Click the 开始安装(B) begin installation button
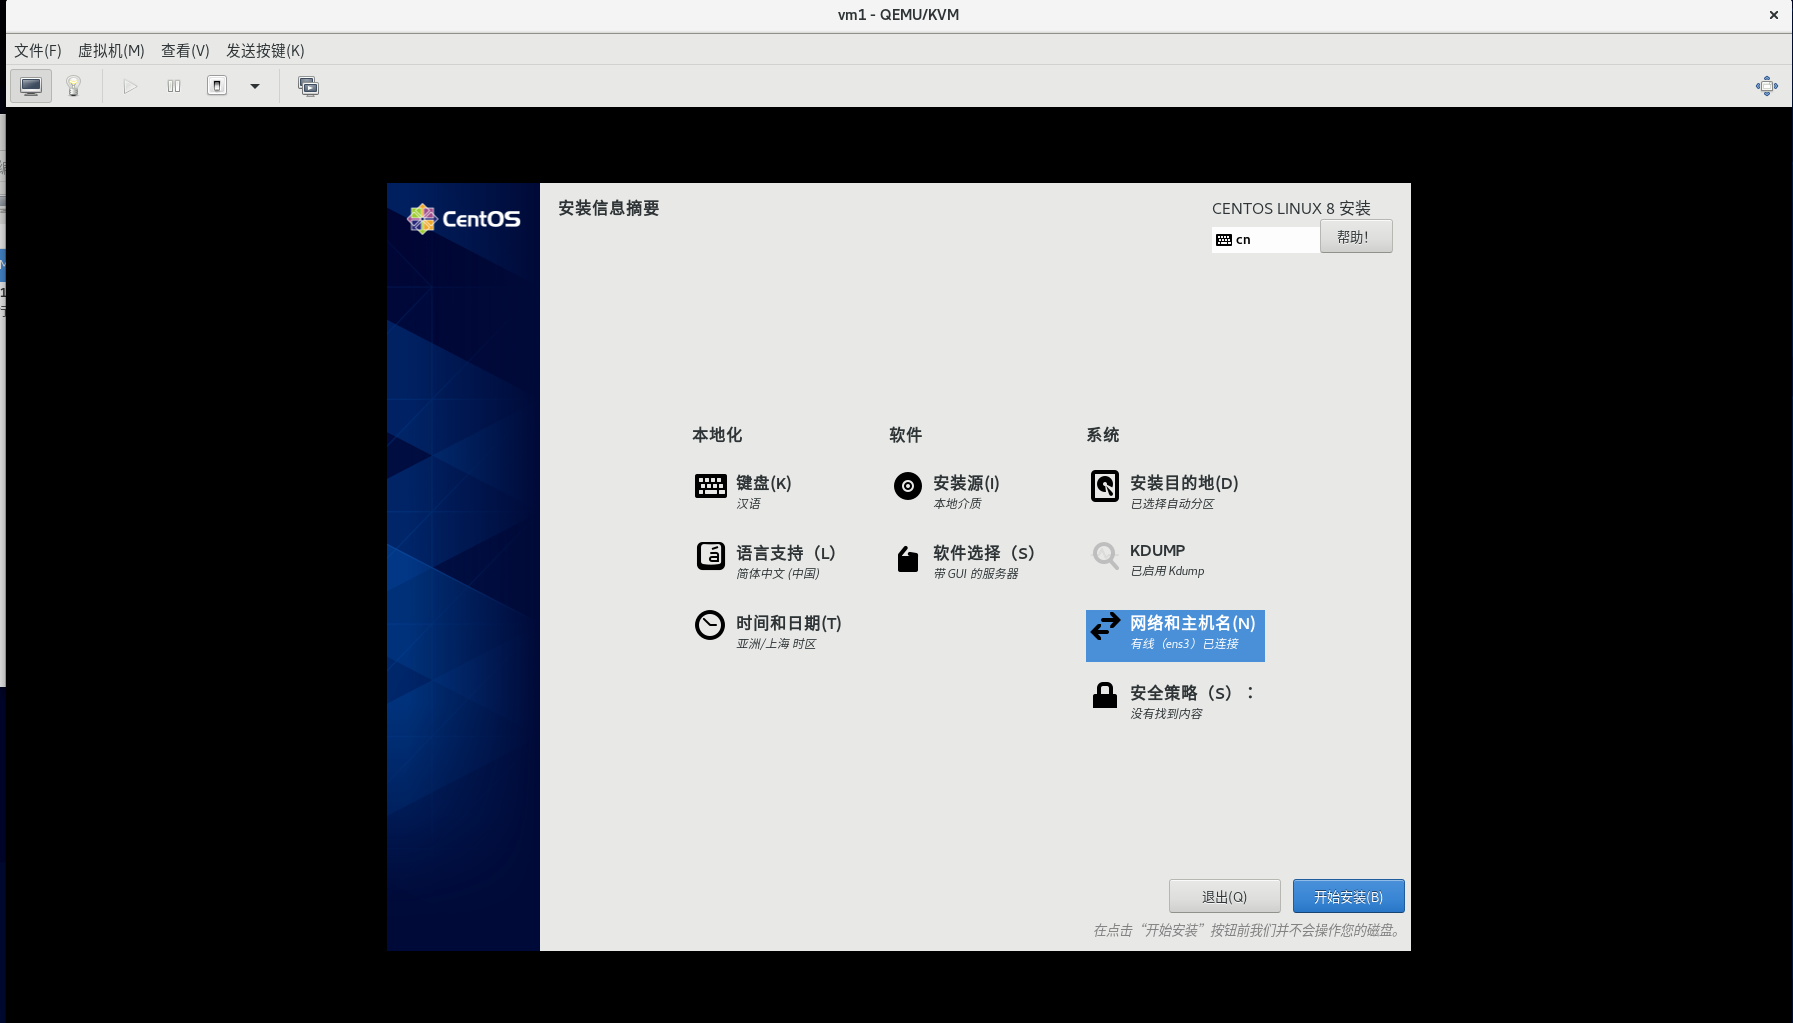This screenshot has width=1793, height=1023. point(1348,897)
